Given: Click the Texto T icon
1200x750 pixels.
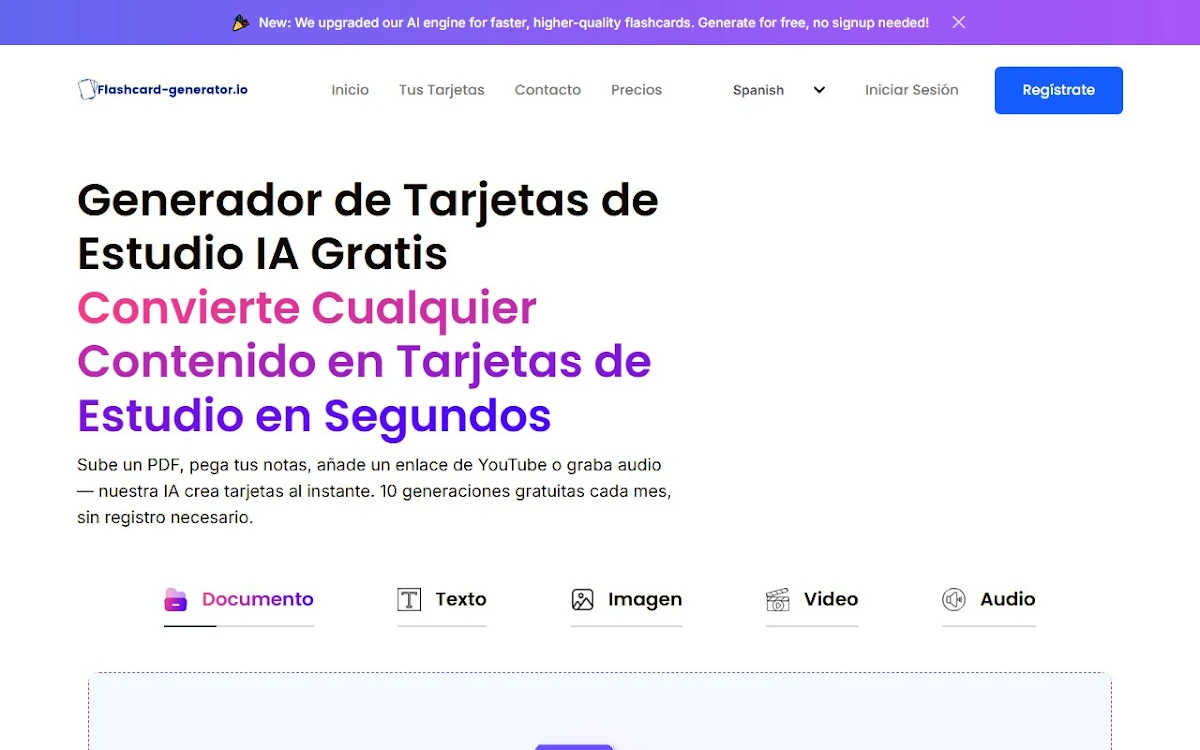Looking at the screenshot, I should click(x=409, y=600).
